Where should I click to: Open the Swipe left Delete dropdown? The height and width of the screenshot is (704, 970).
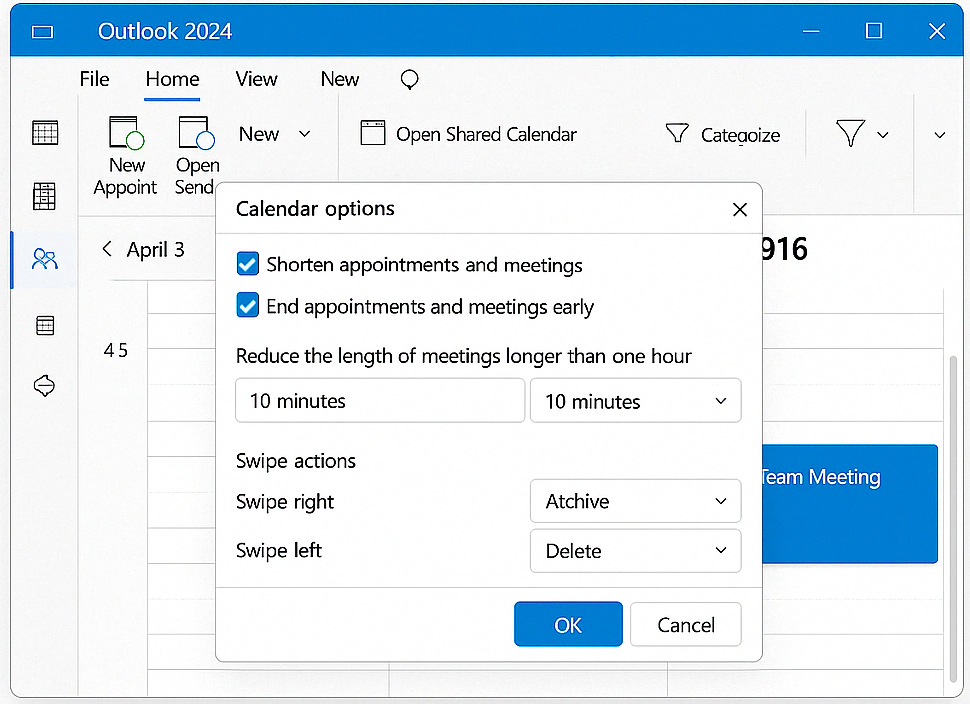pyautogui.click(x=635, y=551)
